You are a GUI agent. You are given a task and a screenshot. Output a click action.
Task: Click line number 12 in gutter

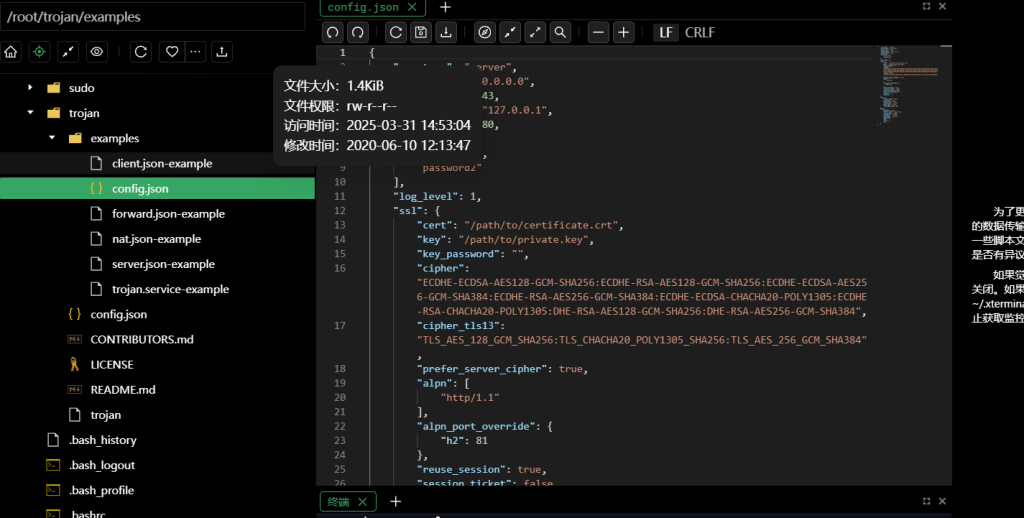pyautogui.click(x=340, y=210)
